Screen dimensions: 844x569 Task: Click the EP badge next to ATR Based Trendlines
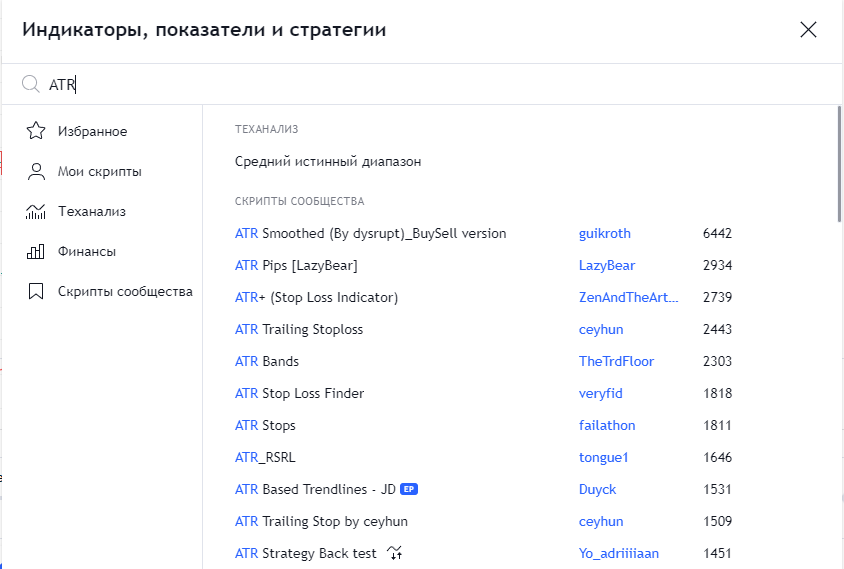click(408, 489)
